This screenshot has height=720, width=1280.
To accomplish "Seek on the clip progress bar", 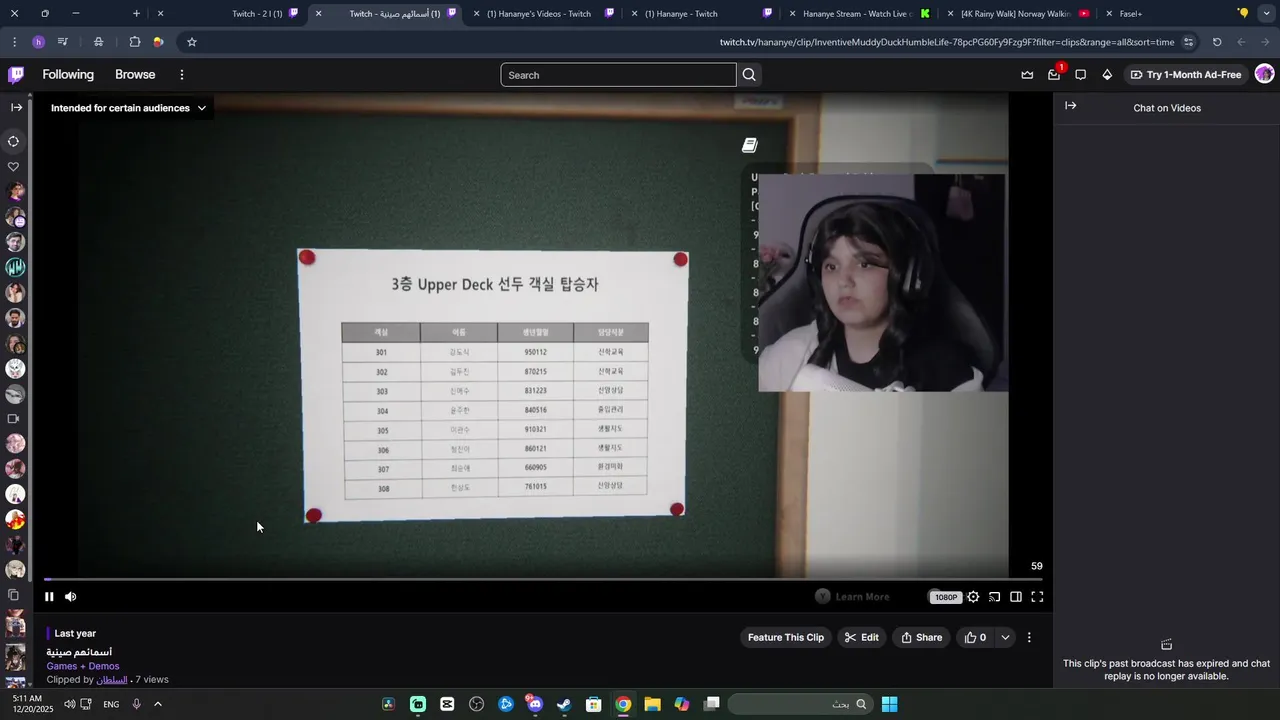I will pos(542,579).
